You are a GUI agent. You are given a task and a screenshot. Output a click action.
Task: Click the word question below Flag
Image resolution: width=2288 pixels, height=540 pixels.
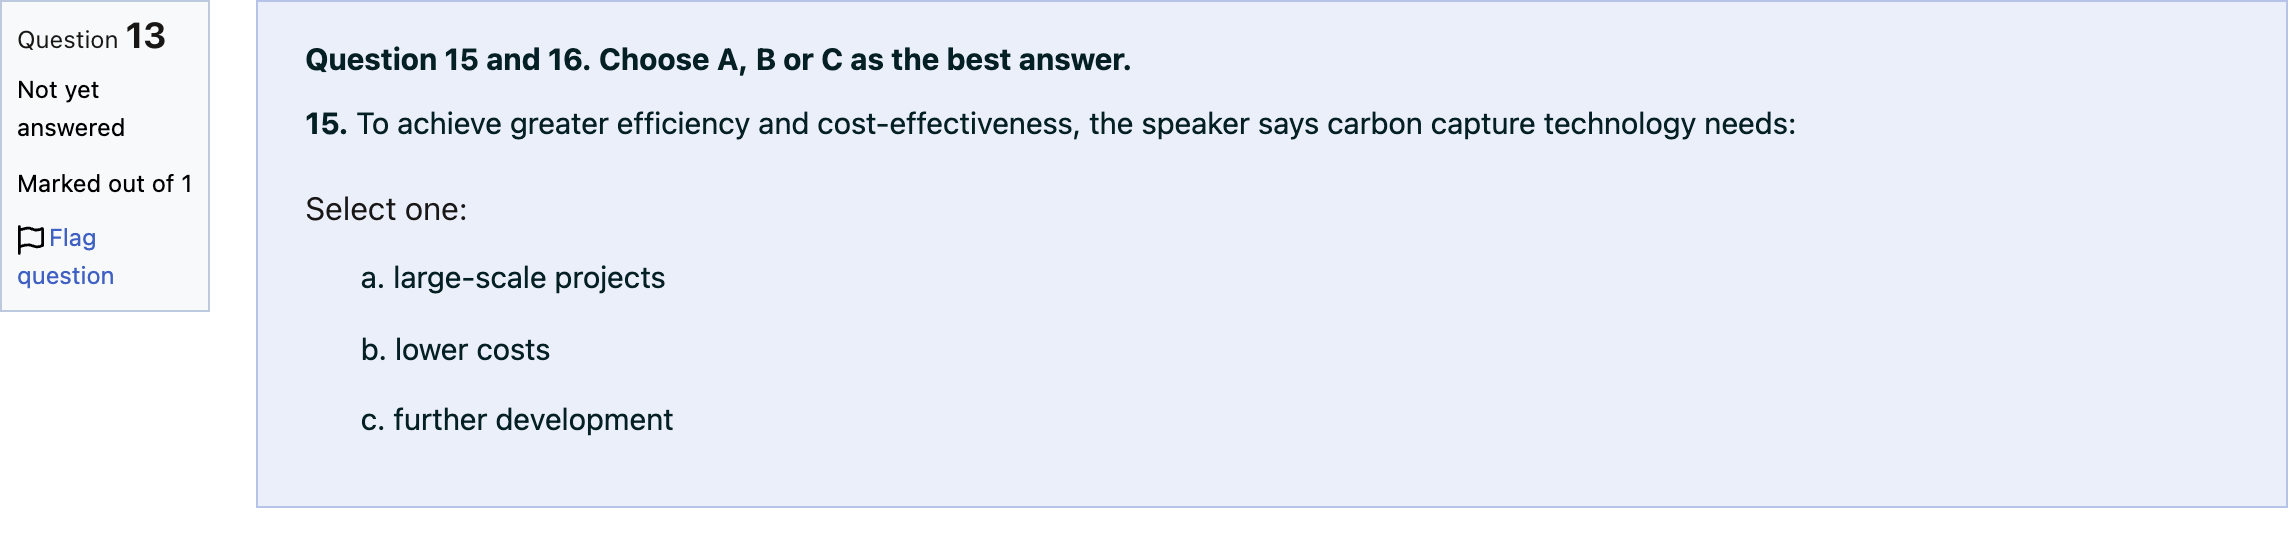pyautogui.click(x=66, y=277)
